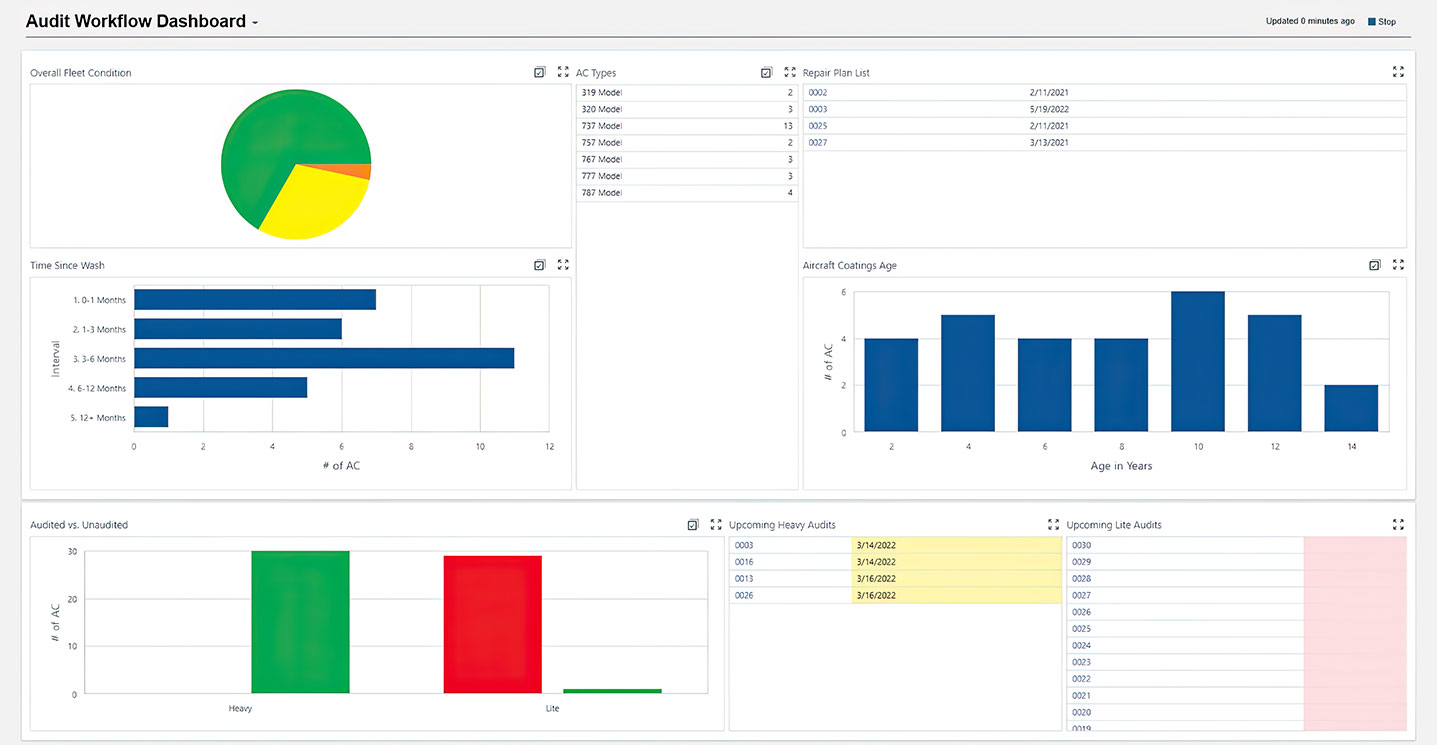Maximize the Upcoming Lite Audits panel
This screenshot has width=1437, height=745.
1398,524
